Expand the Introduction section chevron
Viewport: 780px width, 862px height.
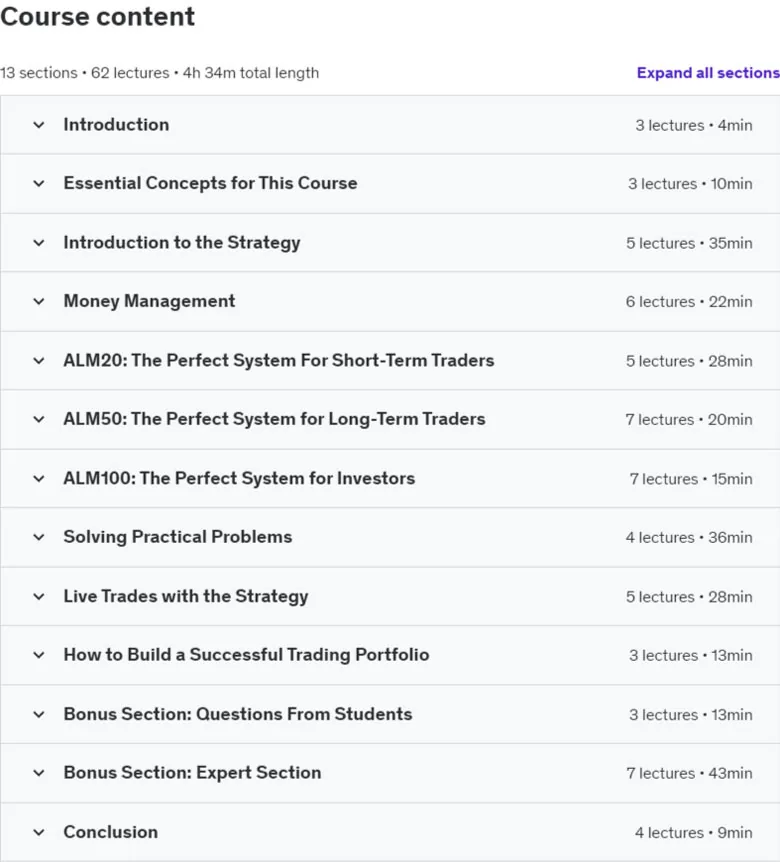pyautogui.click(x=38, y=125)
